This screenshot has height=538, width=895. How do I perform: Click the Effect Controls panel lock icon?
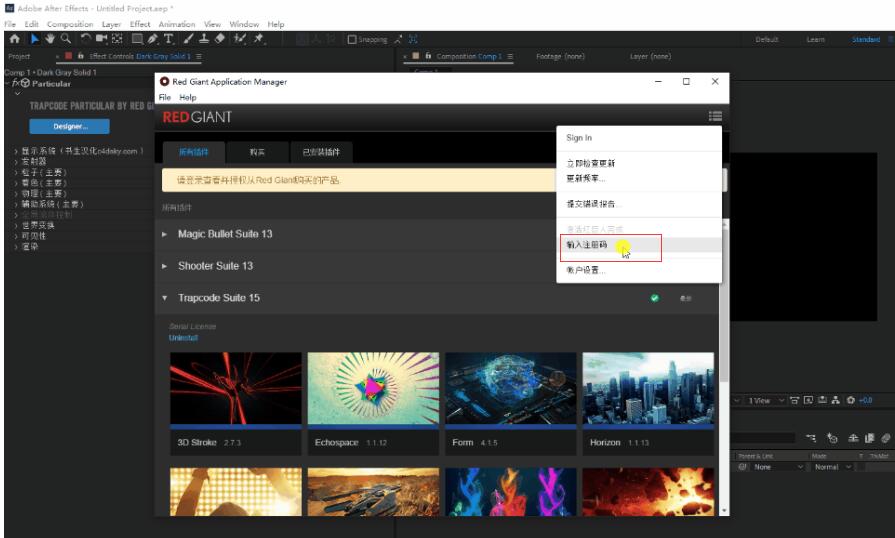[80, 57]
